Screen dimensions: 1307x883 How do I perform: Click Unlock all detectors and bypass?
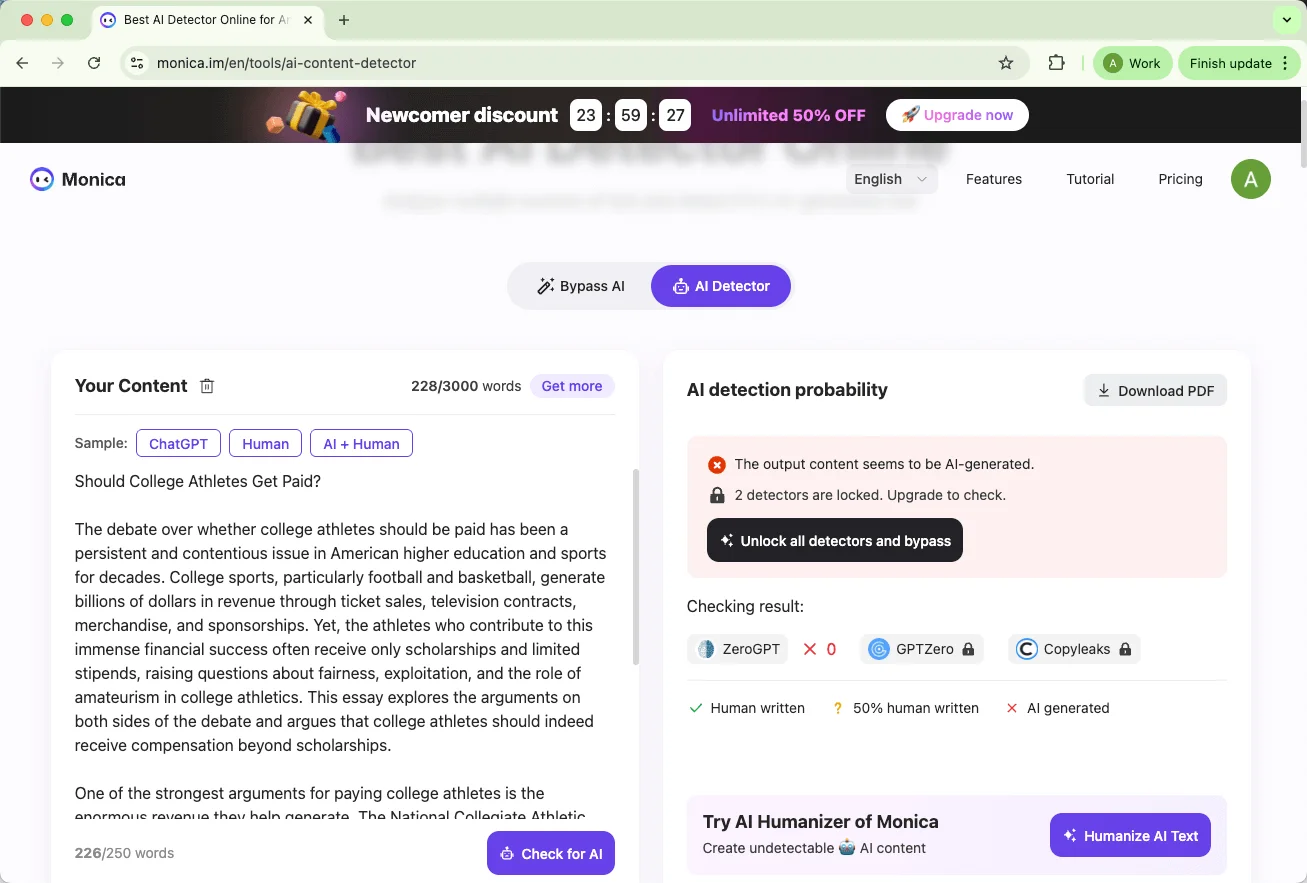tap(834, 540)
